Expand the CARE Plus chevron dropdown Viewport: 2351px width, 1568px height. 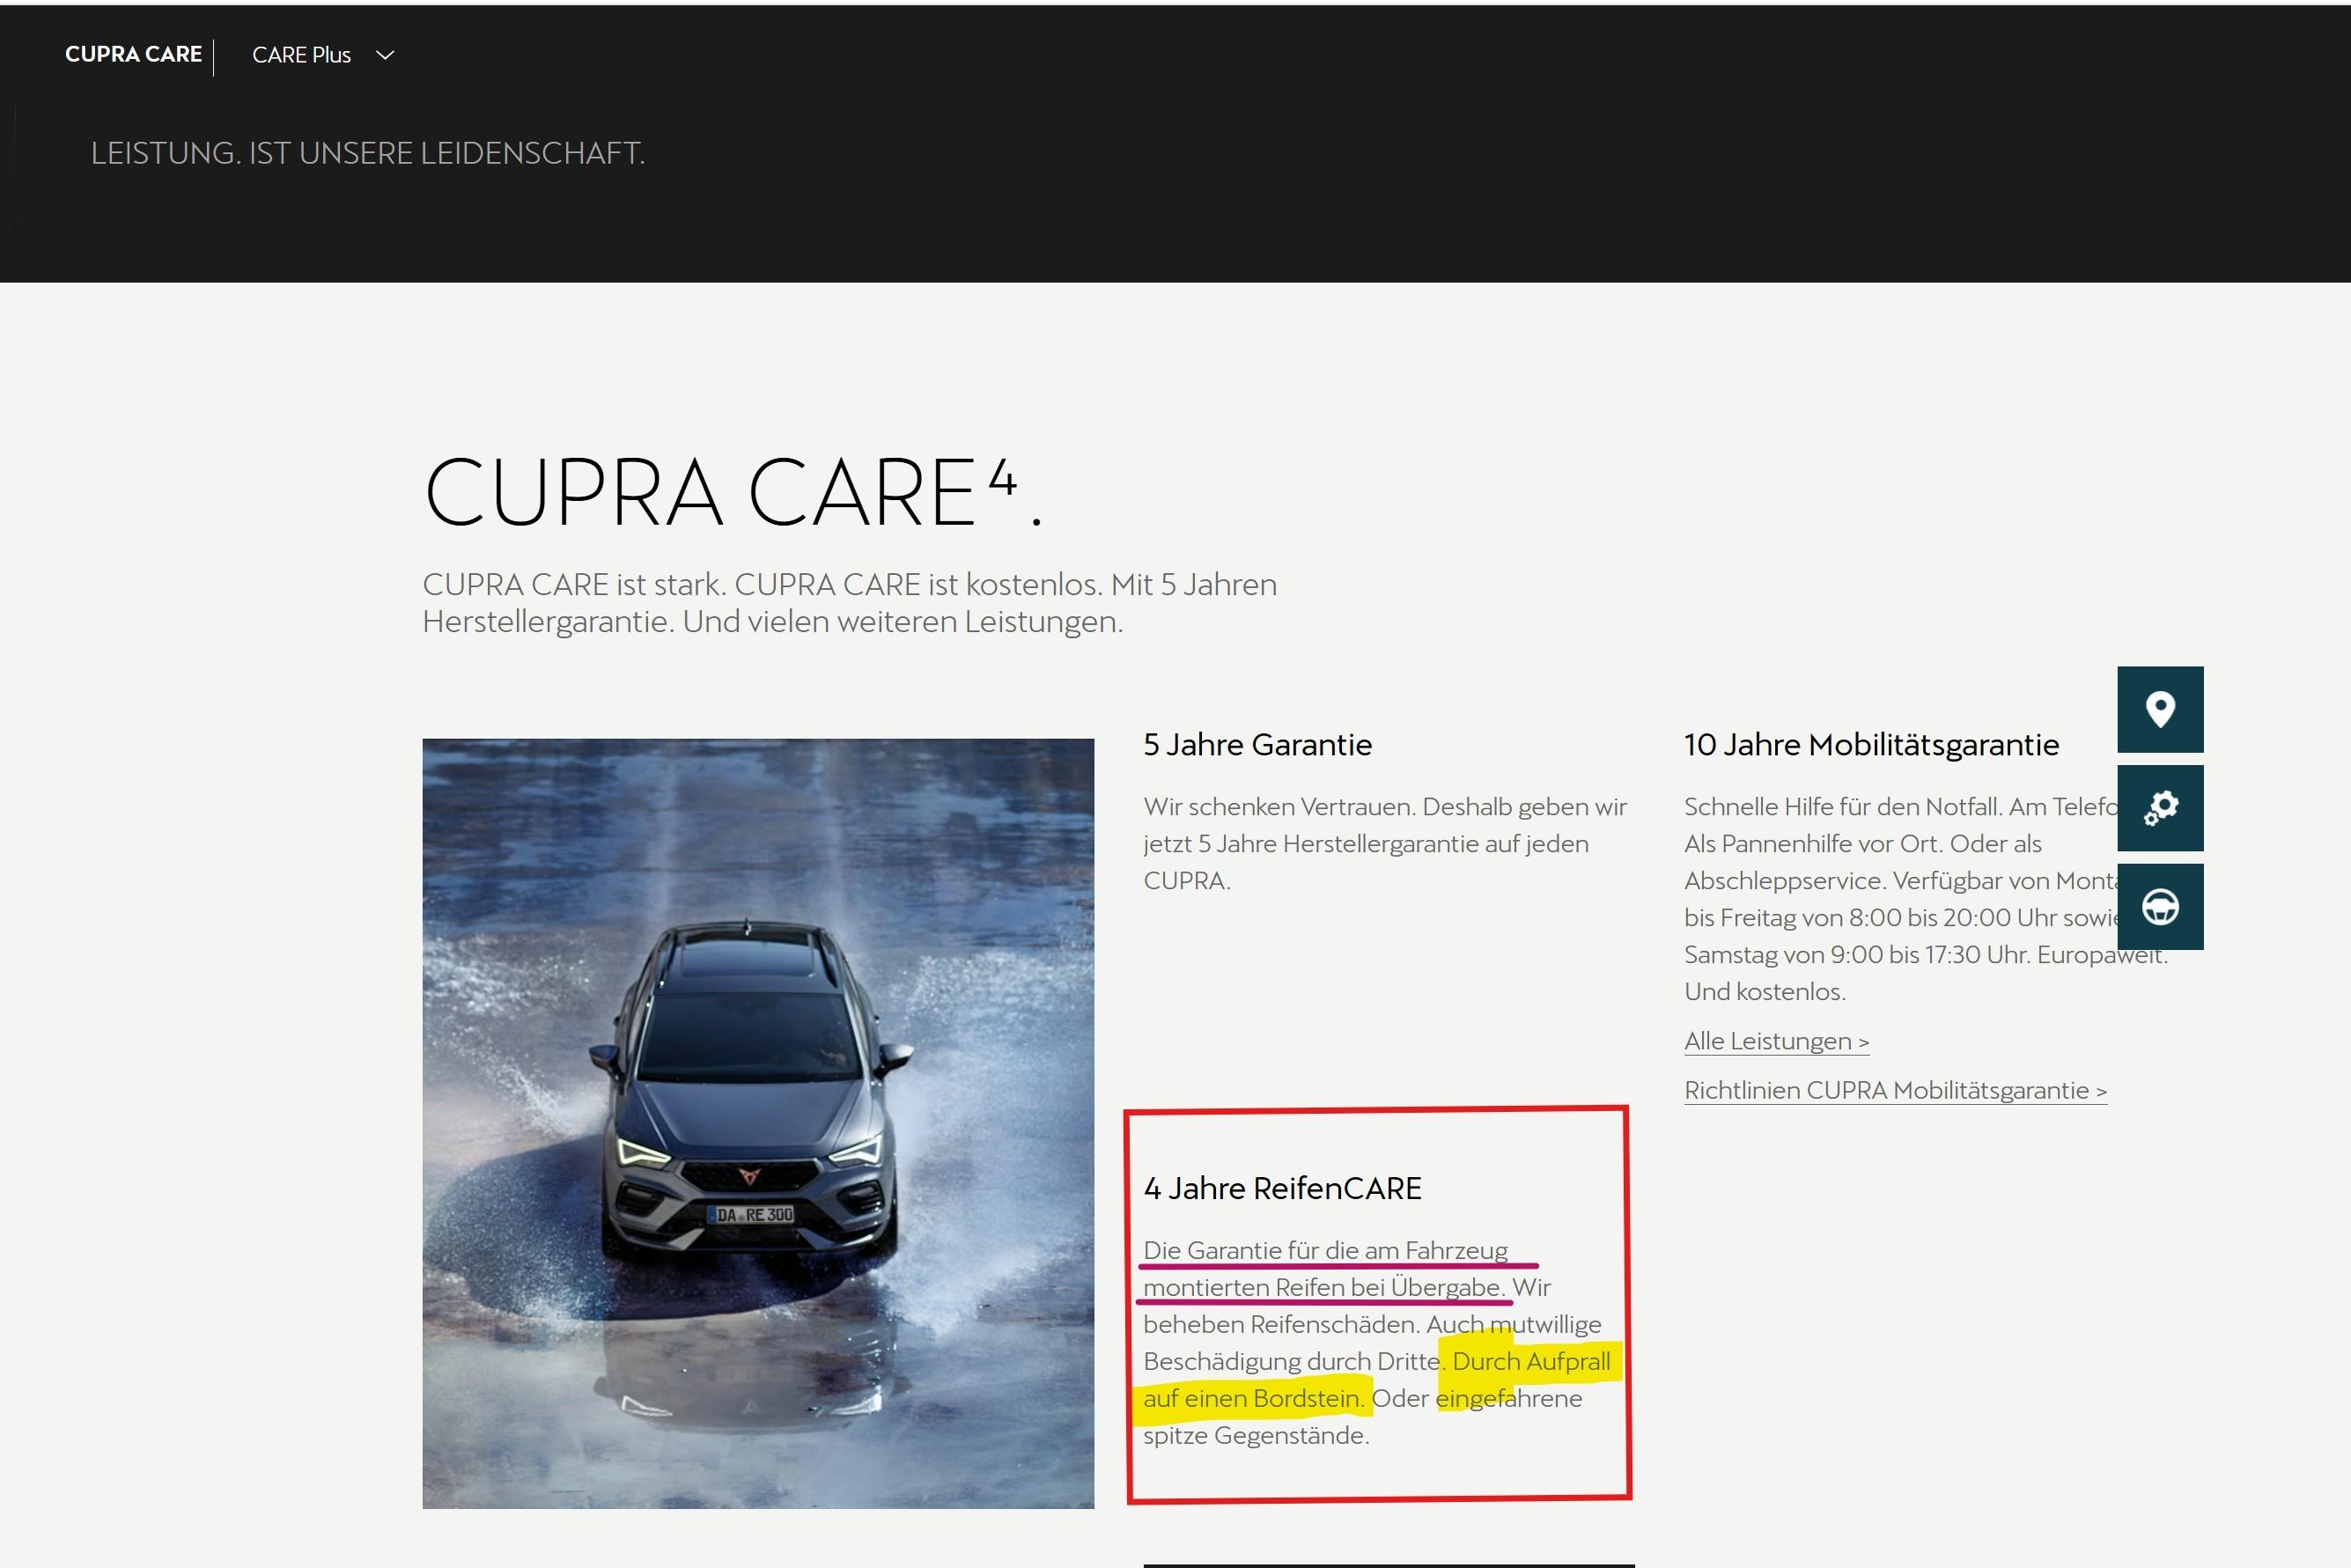tap(385, 55)
